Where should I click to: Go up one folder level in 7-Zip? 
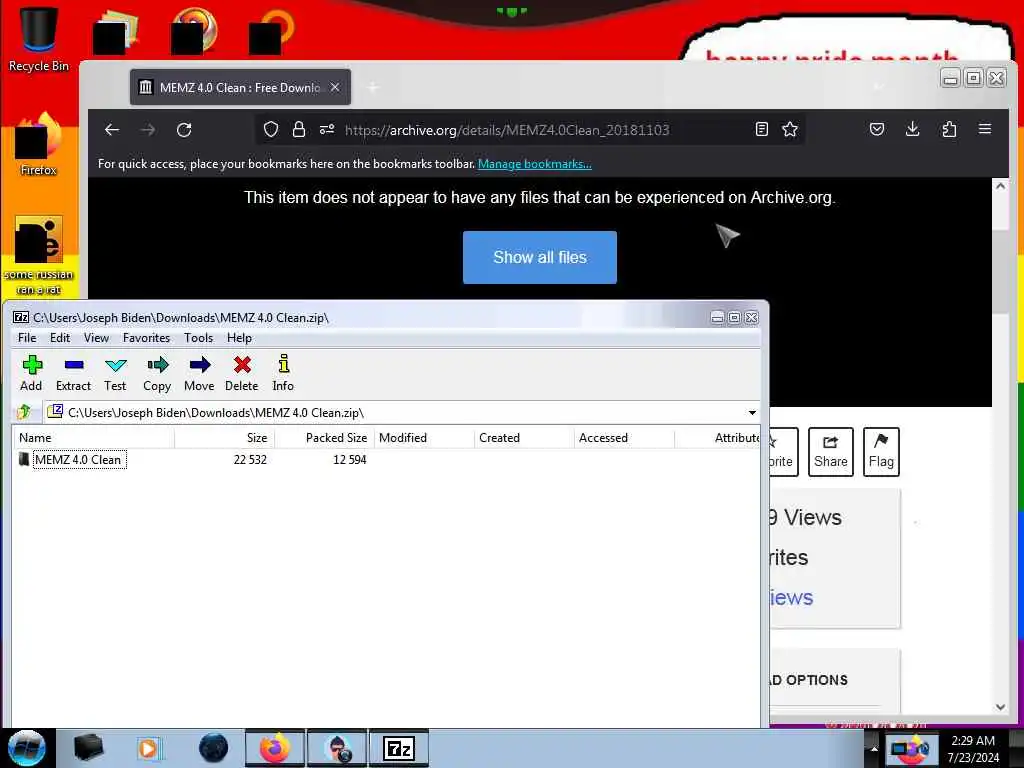[x=25, y=412]
